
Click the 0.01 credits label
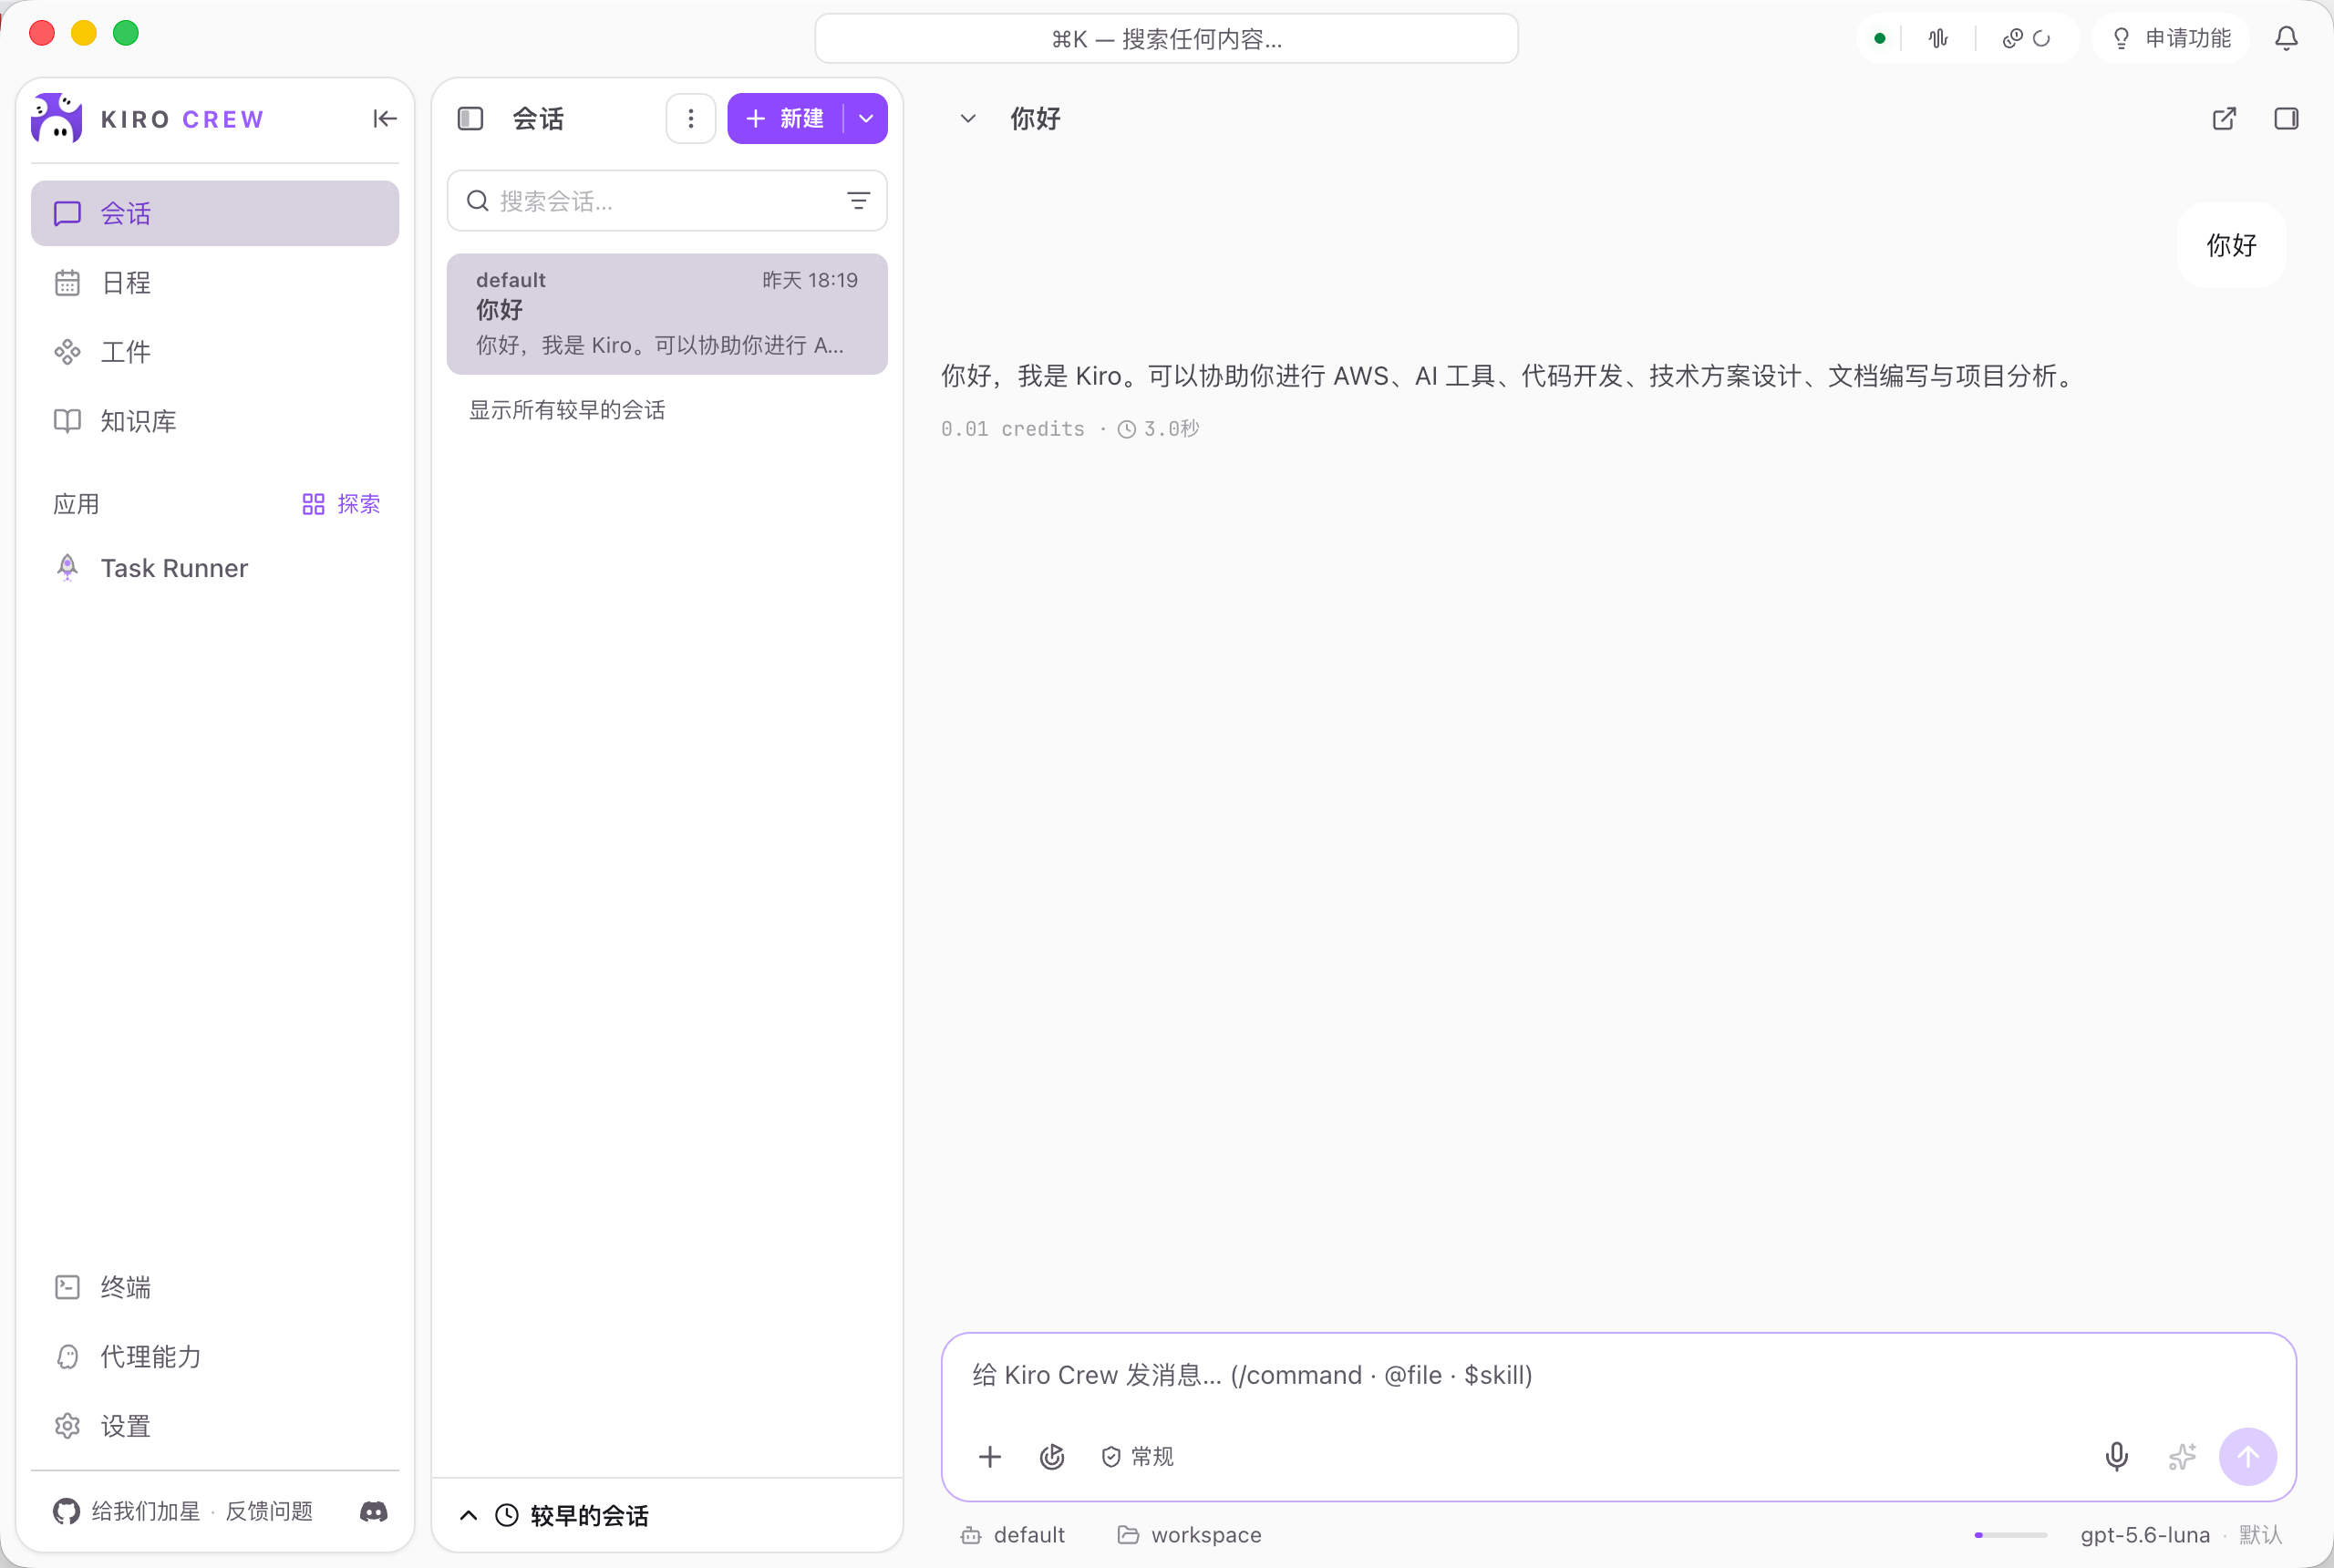[x=1012, y=429]
